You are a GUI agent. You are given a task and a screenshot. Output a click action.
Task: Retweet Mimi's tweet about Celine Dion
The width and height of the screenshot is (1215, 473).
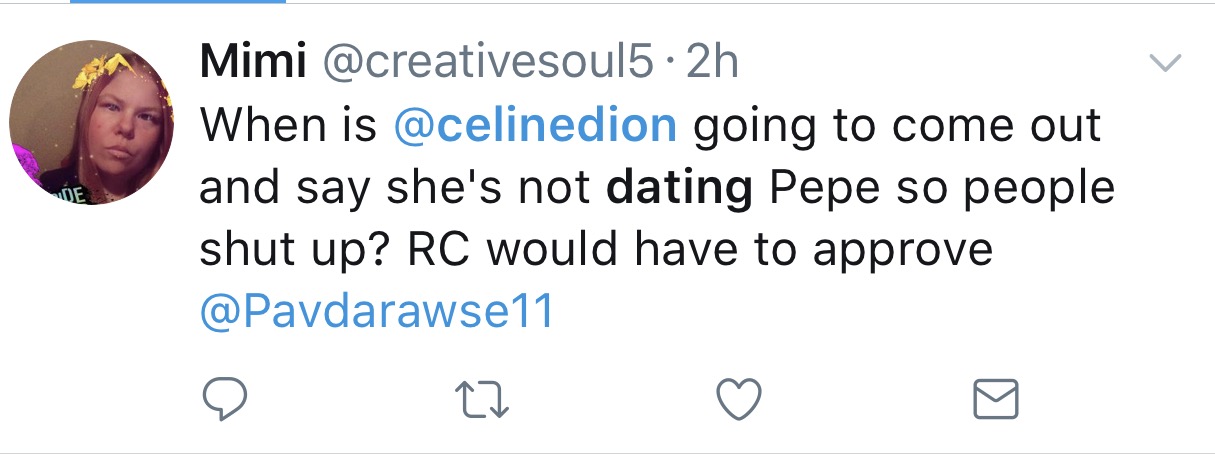(x=485, y=399)
